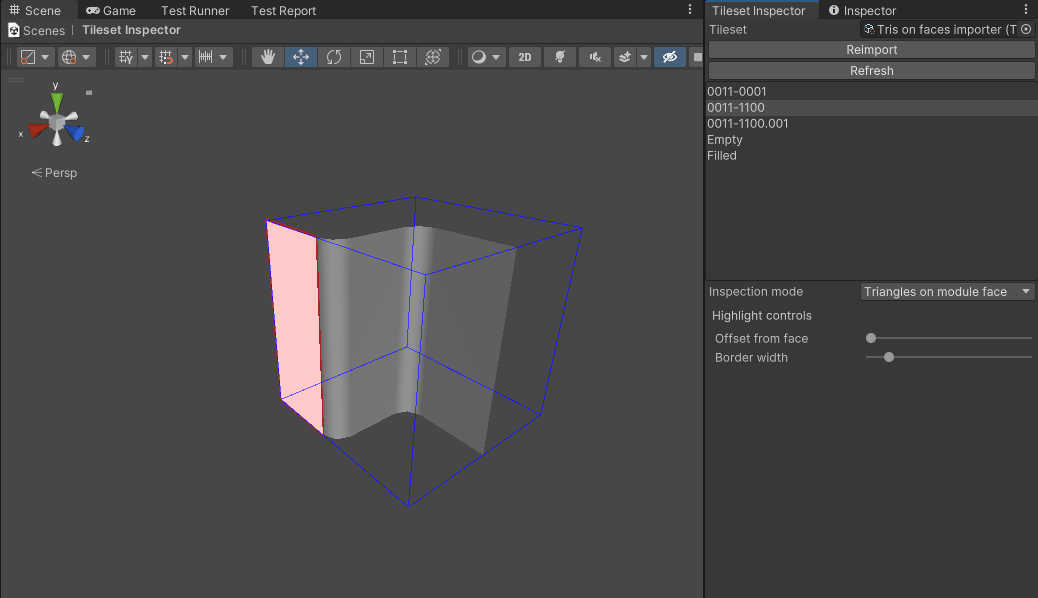This screenshot has width=1038, height=598.
Task: Click the increment snapping ruler icon
Action: coord(206,57)
